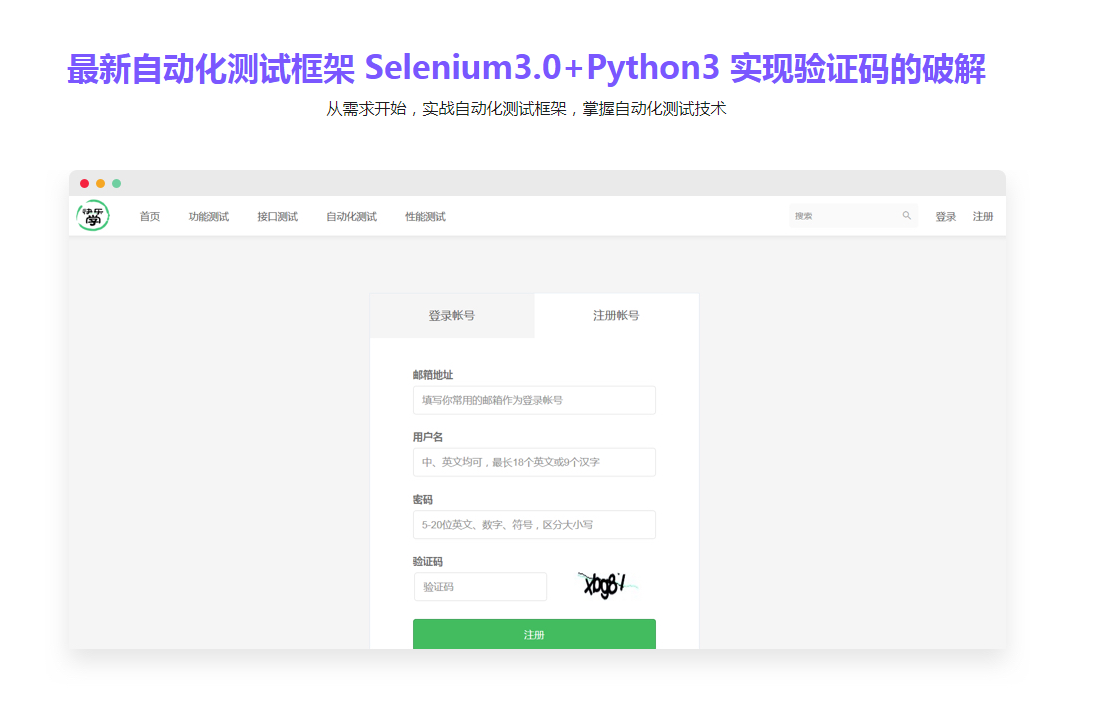Click the 邮箱地址 email input field
This screenshot has width=1093, height=719.
[534, 400]
